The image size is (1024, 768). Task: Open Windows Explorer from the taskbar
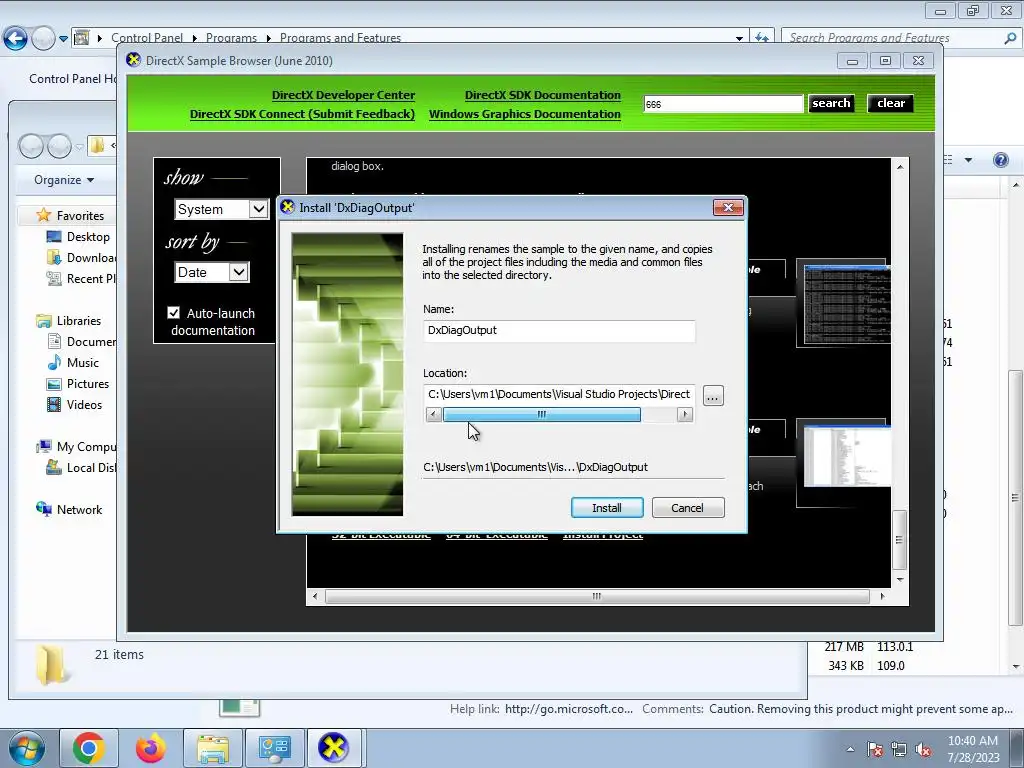[213, 748]
